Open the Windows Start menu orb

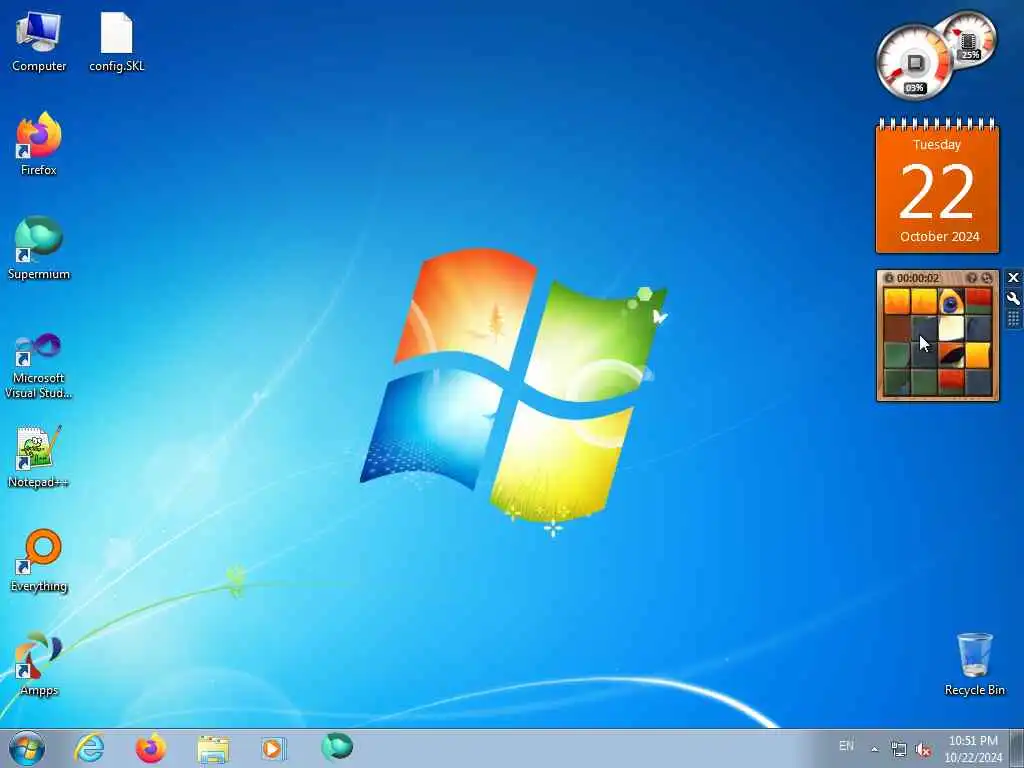point(27,748)
